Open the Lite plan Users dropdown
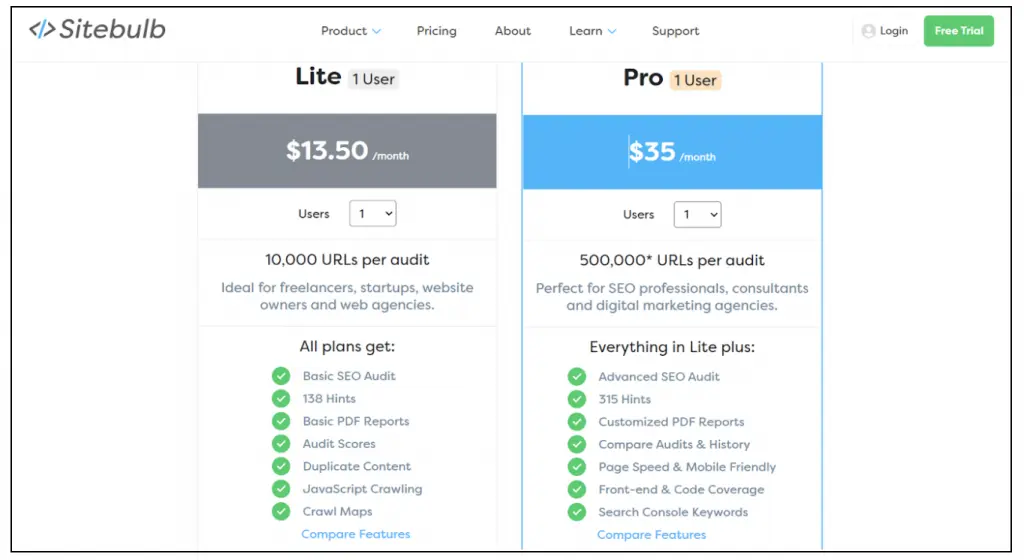 [373, 214]
